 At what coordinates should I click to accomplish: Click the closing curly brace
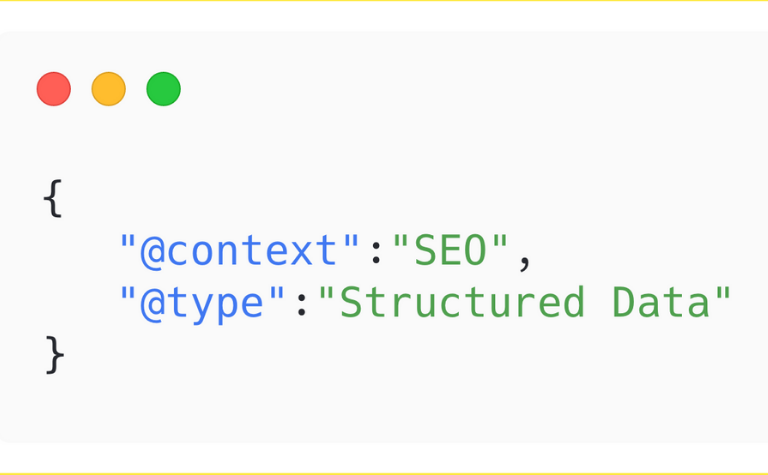(54, 355)
